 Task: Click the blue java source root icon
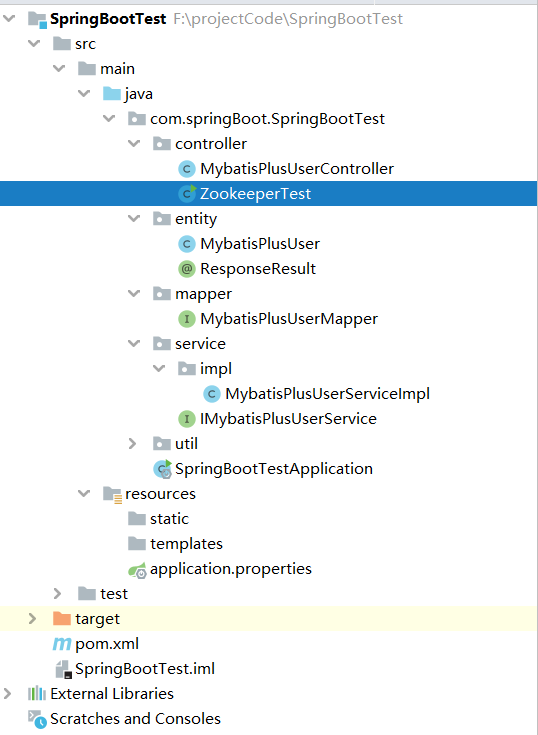tap(112, 94)
